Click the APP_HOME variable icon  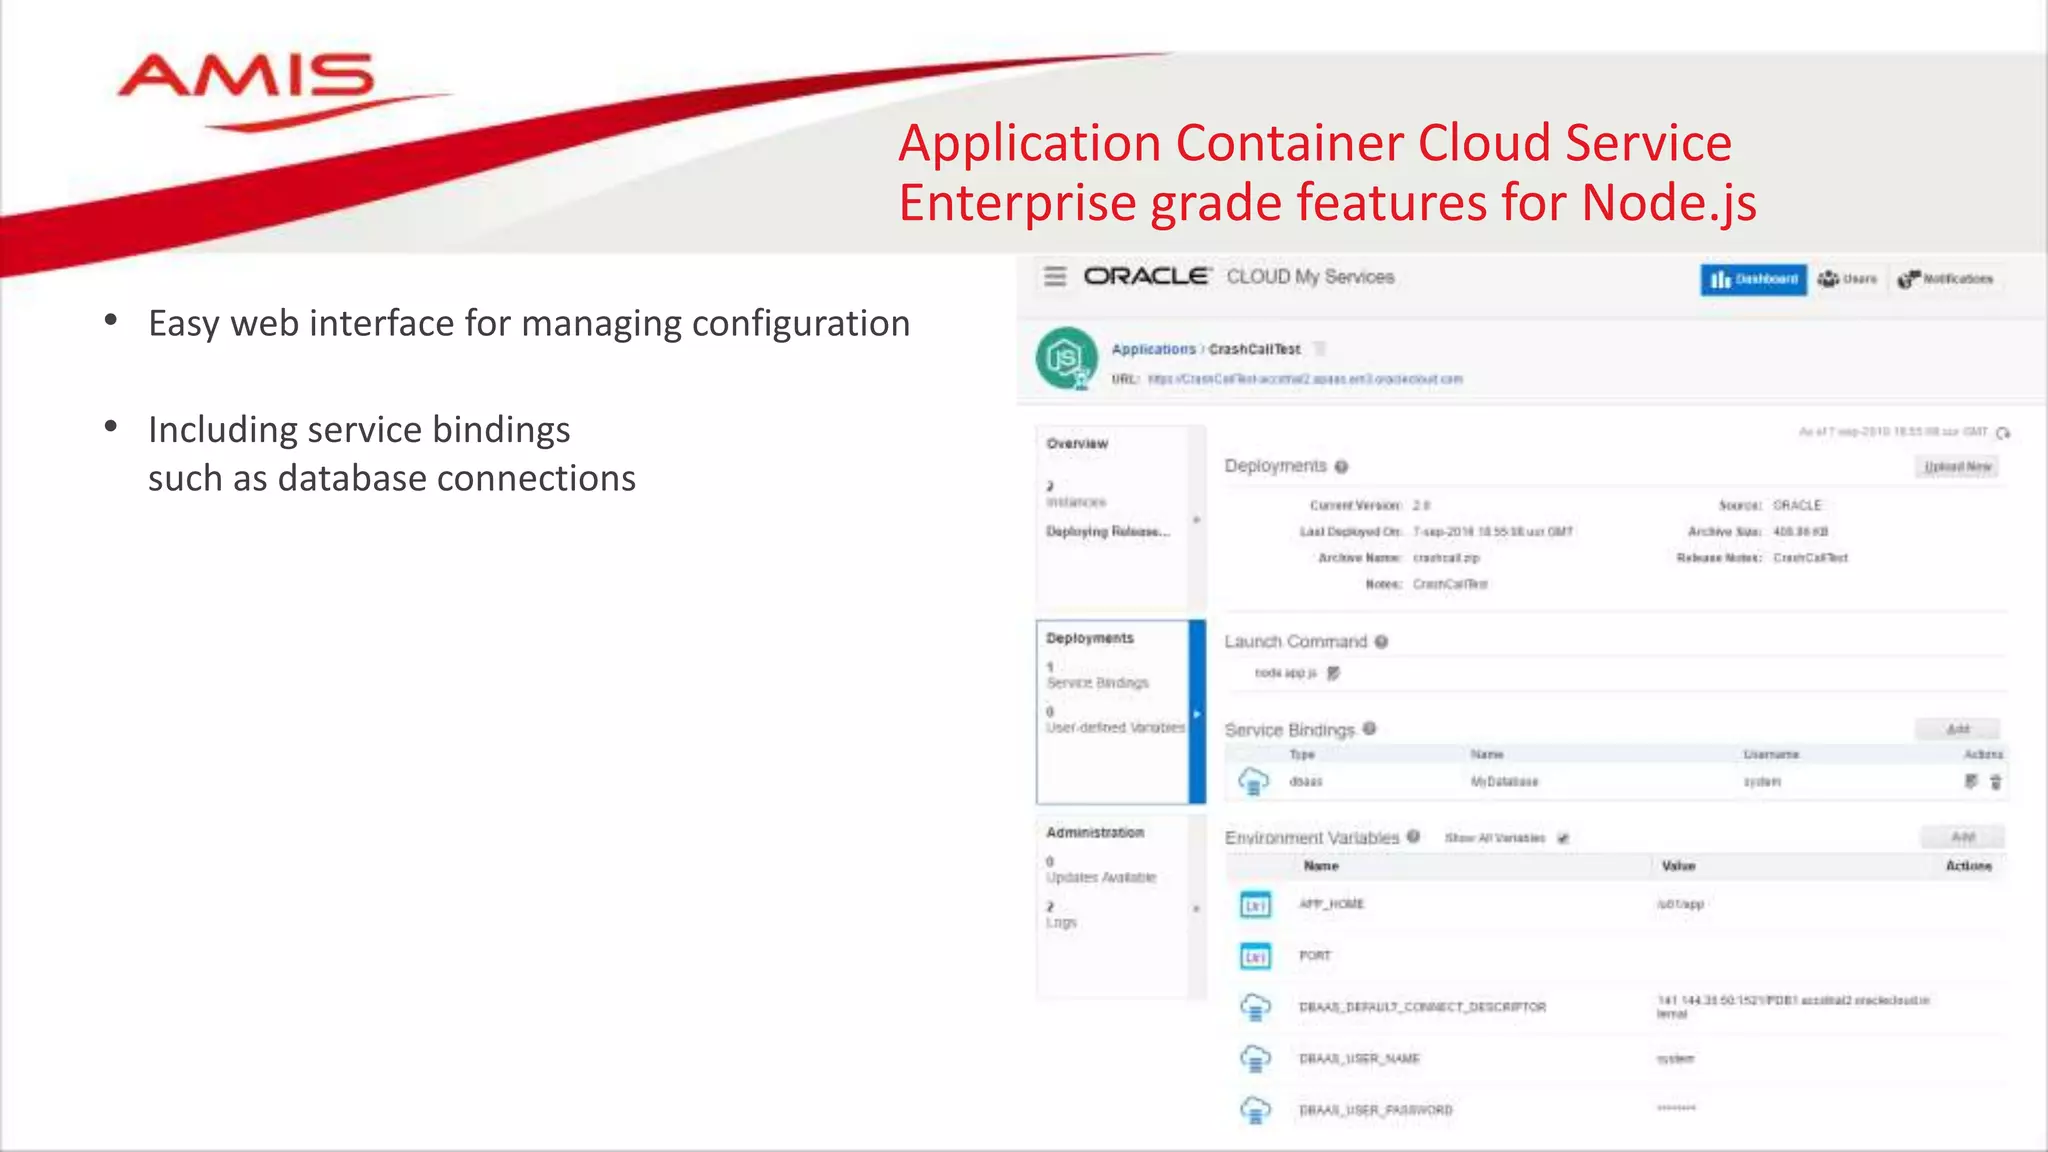point(1255,905)
